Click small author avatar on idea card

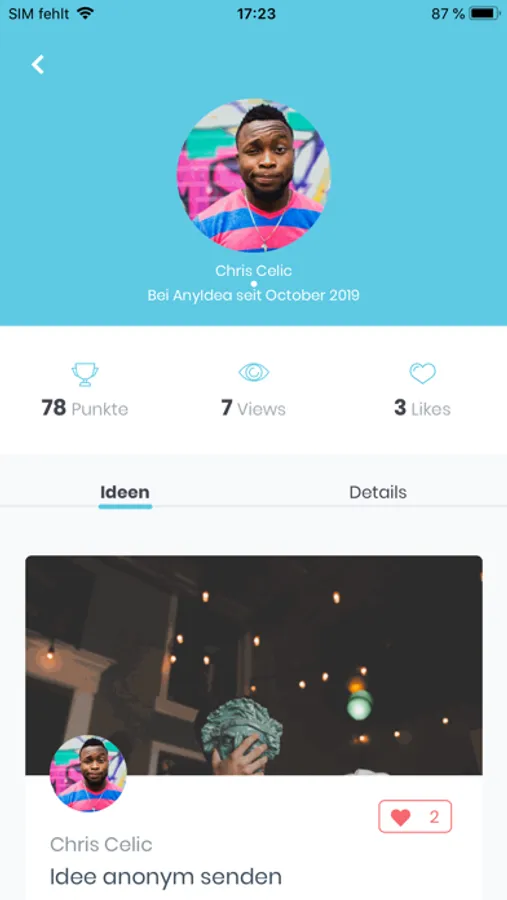click(88, 773)
